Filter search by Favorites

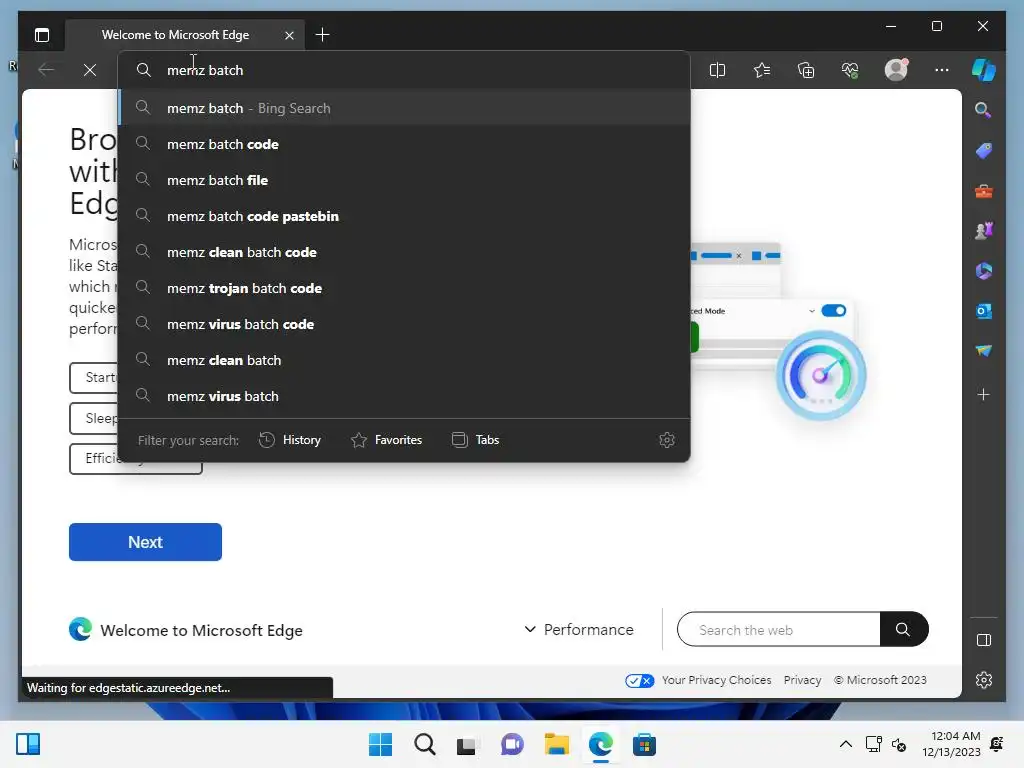click(x=387, y=440)
